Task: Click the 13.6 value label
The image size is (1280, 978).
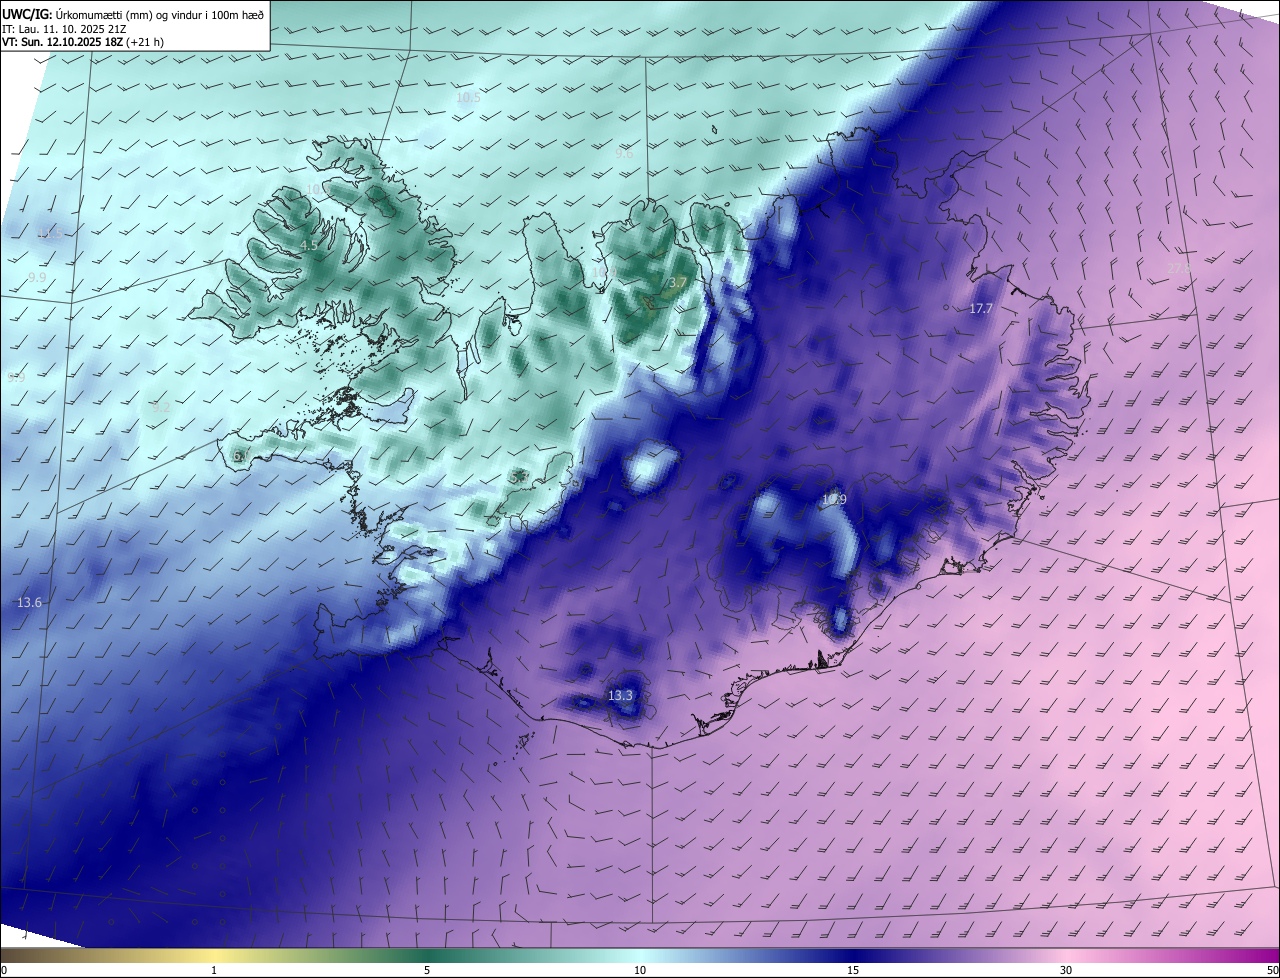Action: tap(30, 602)
